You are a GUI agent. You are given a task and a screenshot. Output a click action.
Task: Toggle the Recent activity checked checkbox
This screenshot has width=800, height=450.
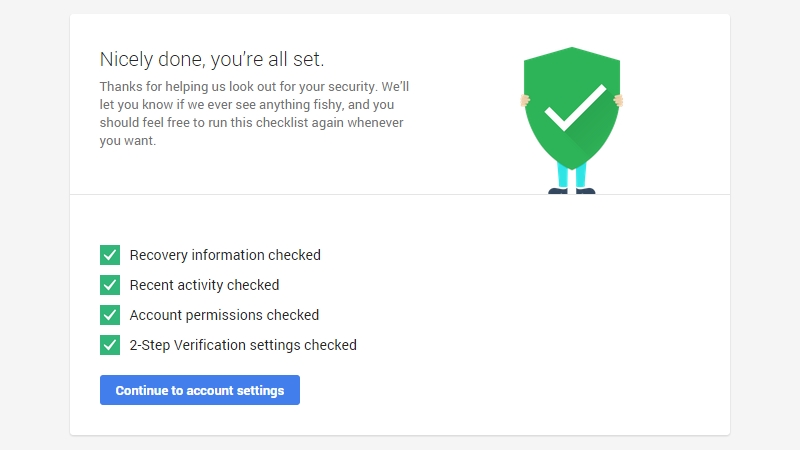coord(110,285)
